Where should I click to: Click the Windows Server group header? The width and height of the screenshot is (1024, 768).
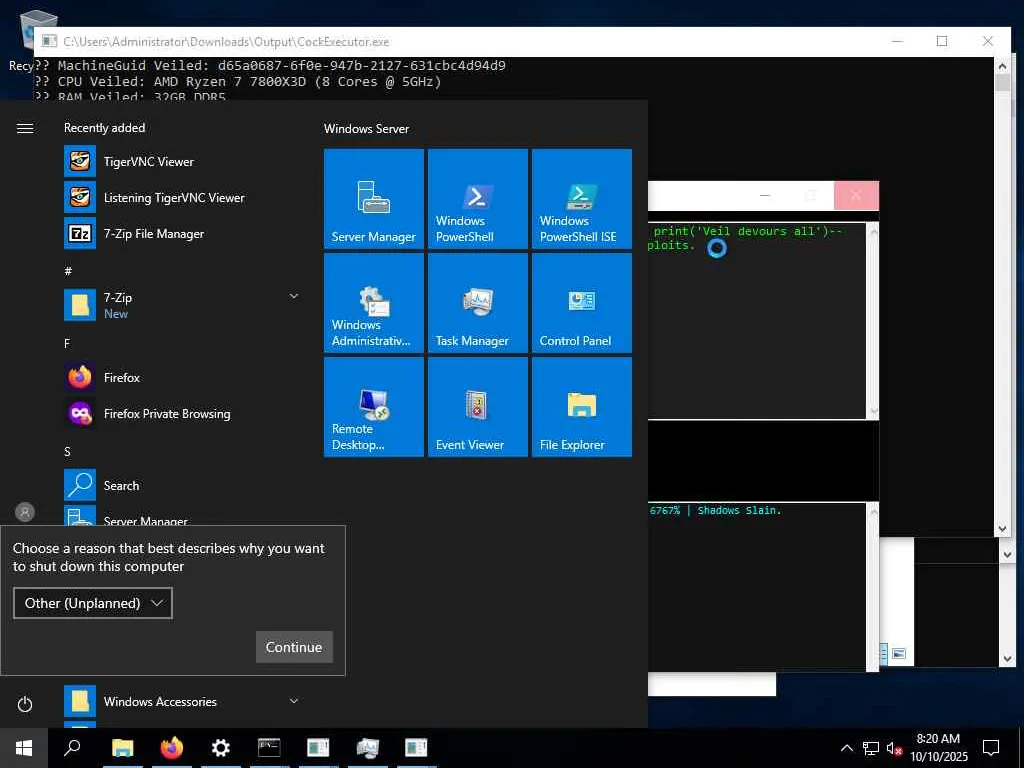click(x=366, y=129)
